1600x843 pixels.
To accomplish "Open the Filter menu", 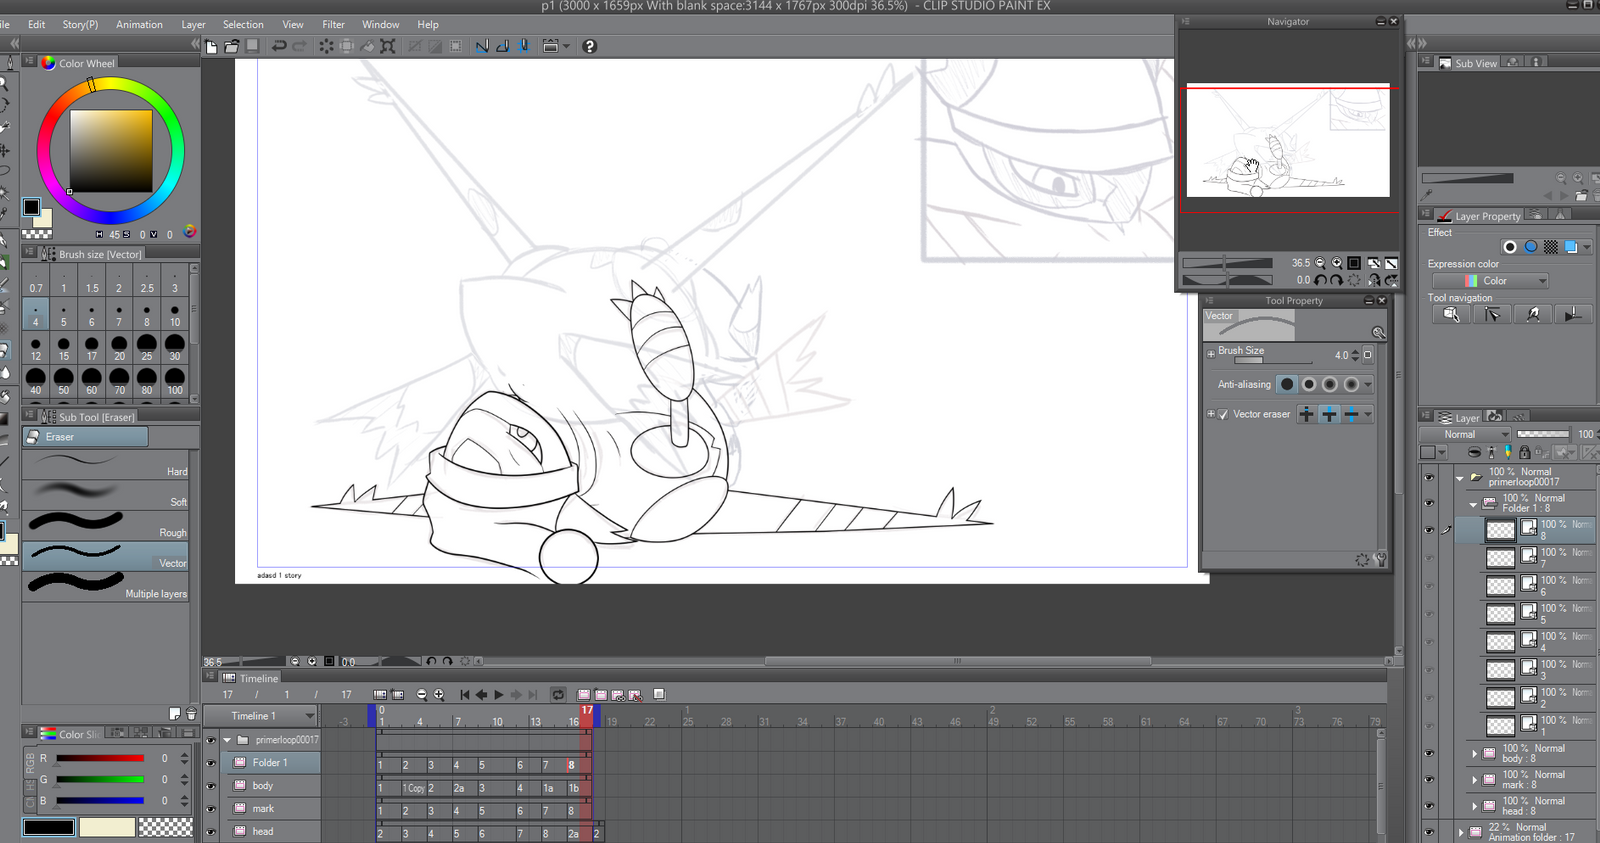I will [333, 24].
